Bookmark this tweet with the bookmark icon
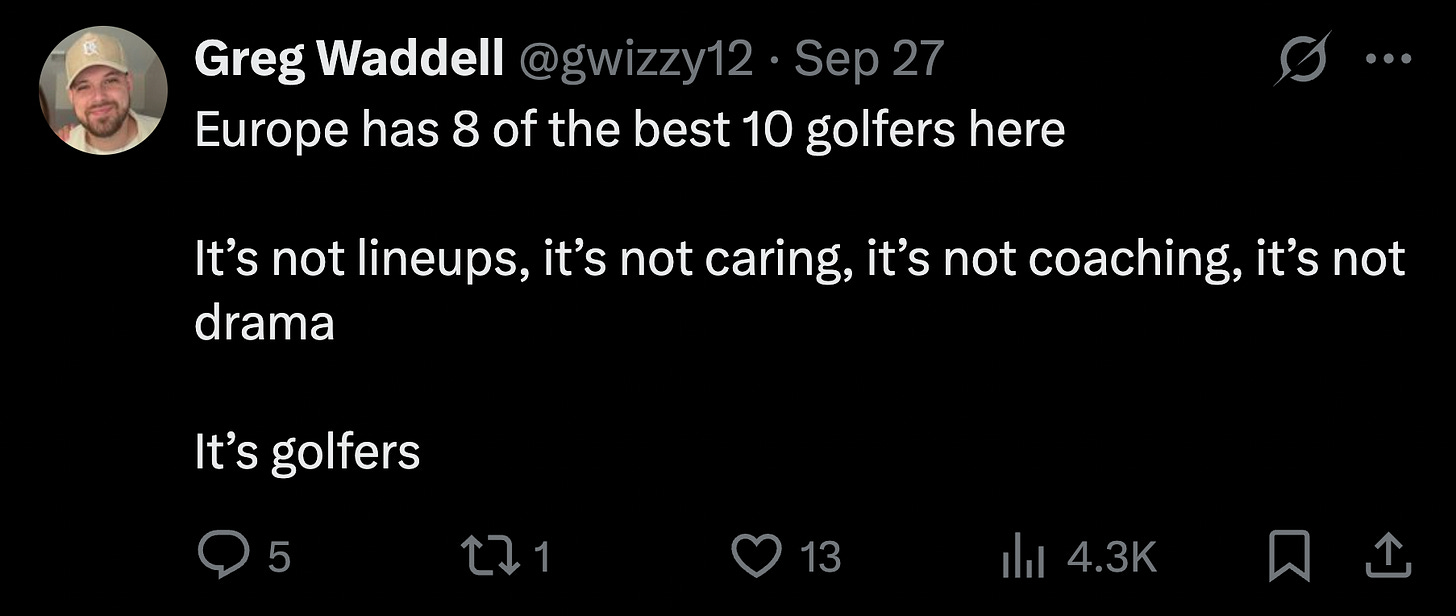 [1291, 557]
